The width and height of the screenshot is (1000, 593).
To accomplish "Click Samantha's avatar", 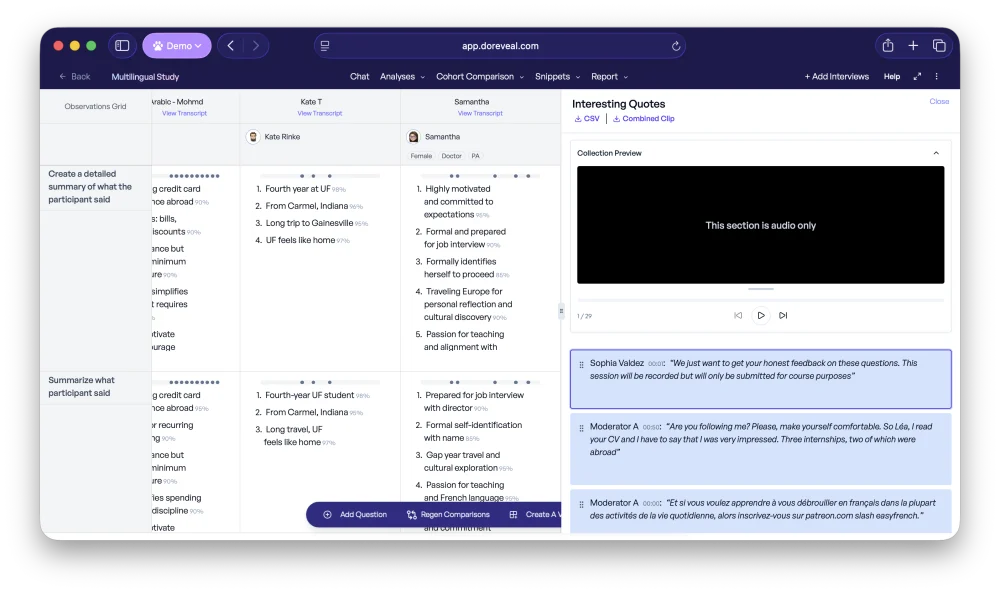I will point(414,137).
